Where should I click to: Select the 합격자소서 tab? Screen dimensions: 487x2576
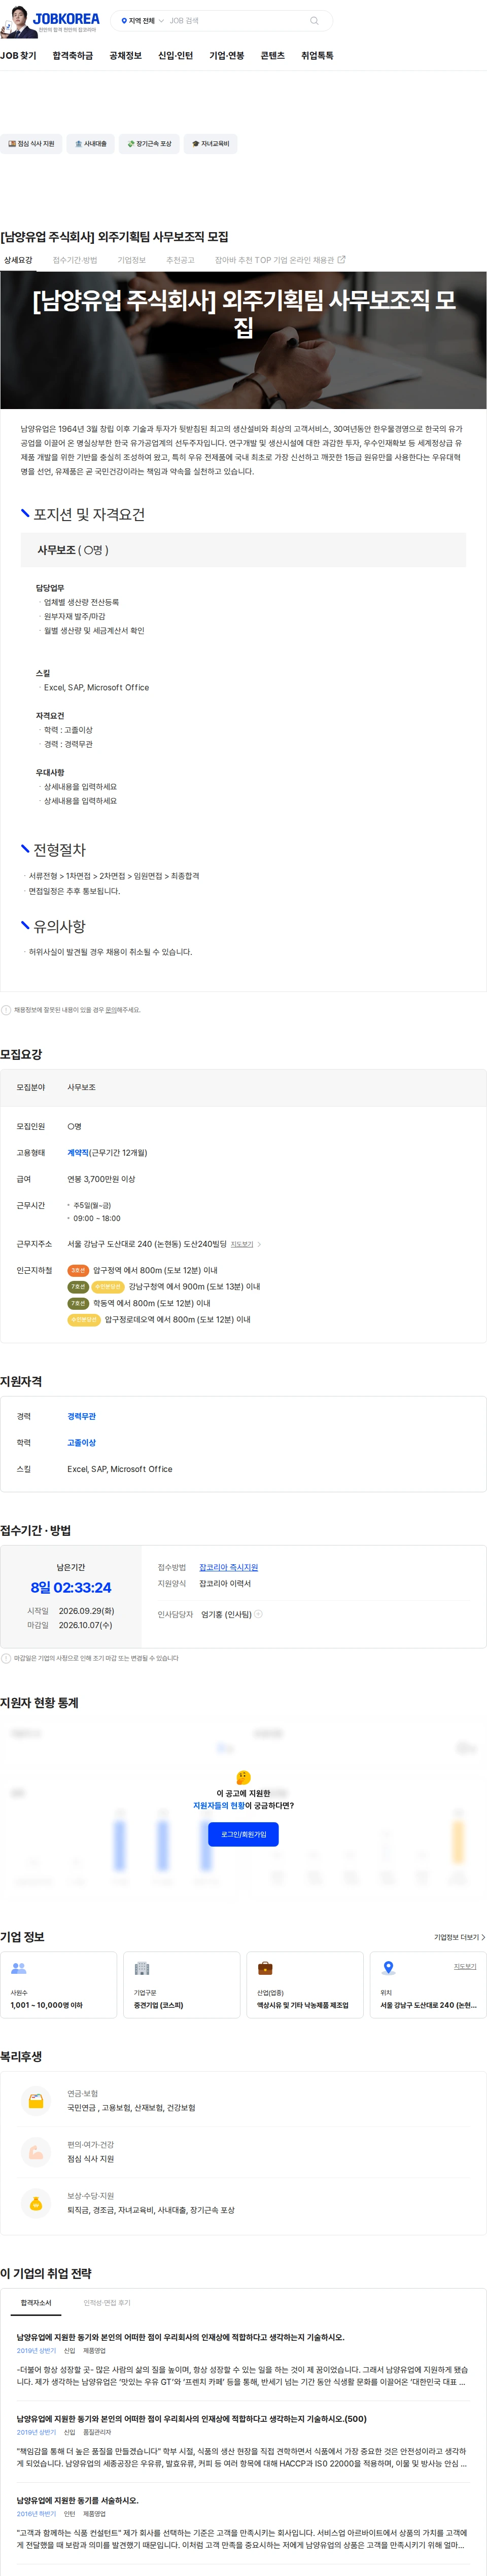pyautogui.click(x=36, y=2303)
